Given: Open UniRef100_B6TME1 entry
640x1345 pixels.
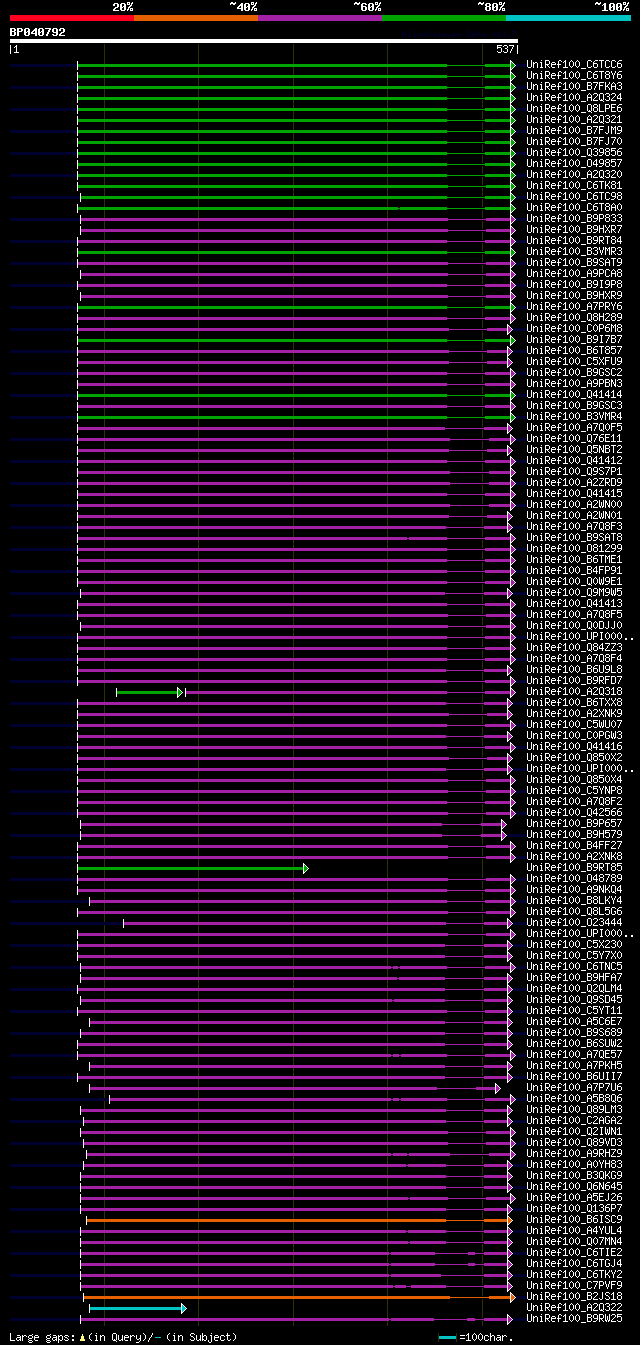Looking at the screenshot, I should click(x=574, y=560).
